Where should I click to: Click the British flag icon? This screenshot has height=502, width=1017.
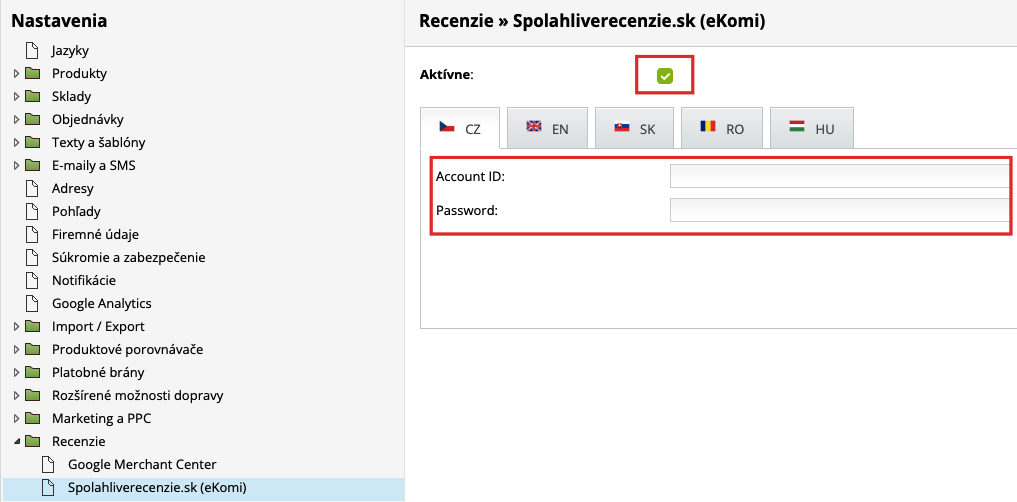click(534, 127)
